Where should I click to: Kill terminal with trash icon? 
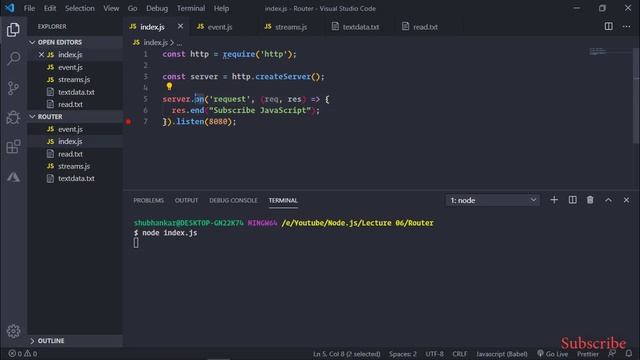pos(590,200)
